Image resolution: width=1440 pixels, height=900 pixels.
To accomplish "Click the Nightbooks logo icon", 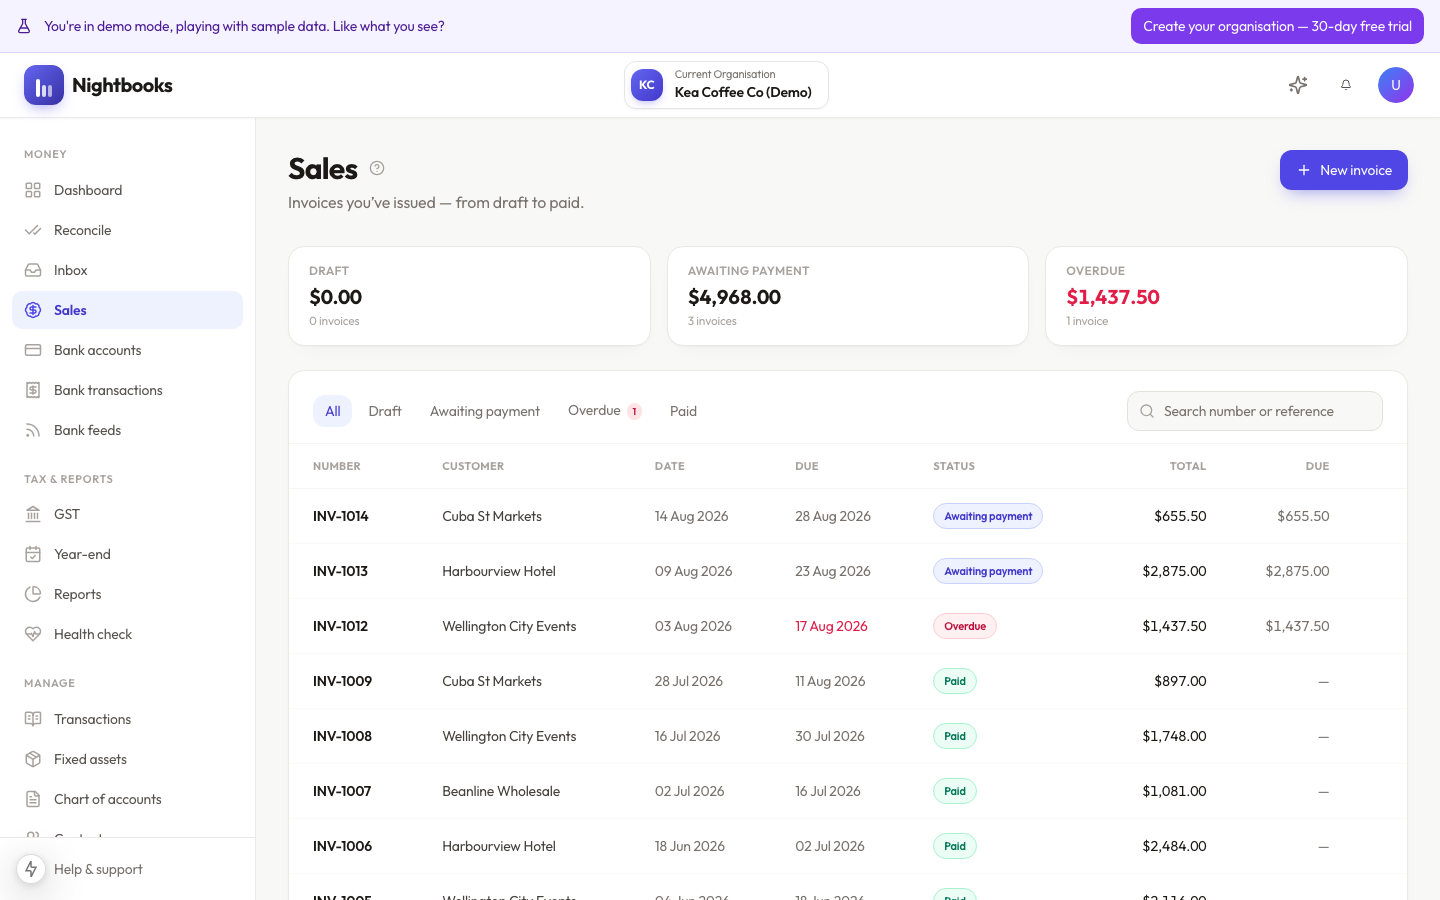I will (44, 85).
